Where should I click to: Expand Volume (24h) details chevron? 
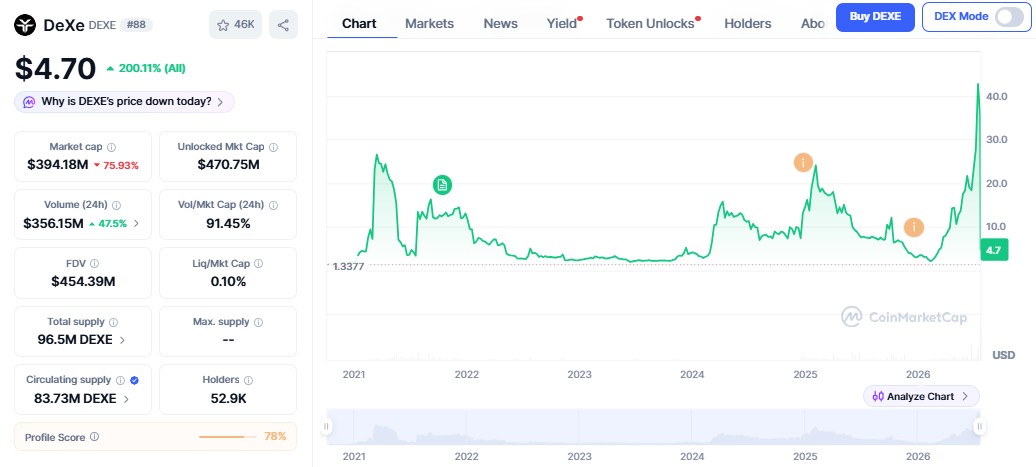click(x=136, y=223)
